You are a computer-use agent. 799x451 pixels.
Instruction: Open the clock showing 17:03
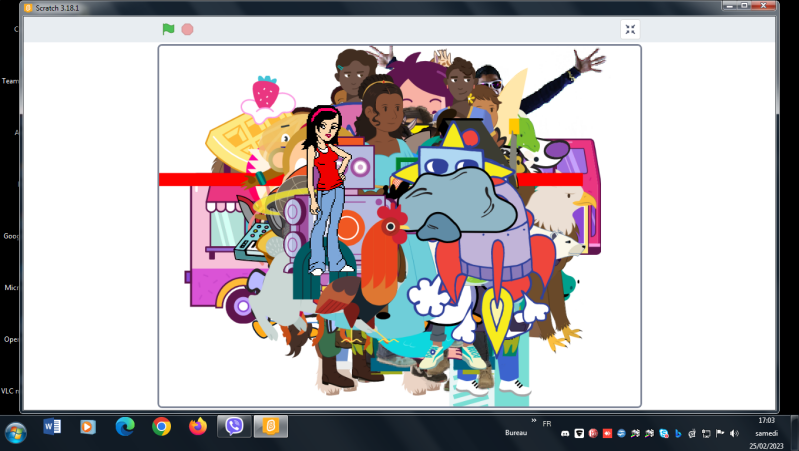click(766, 433)
